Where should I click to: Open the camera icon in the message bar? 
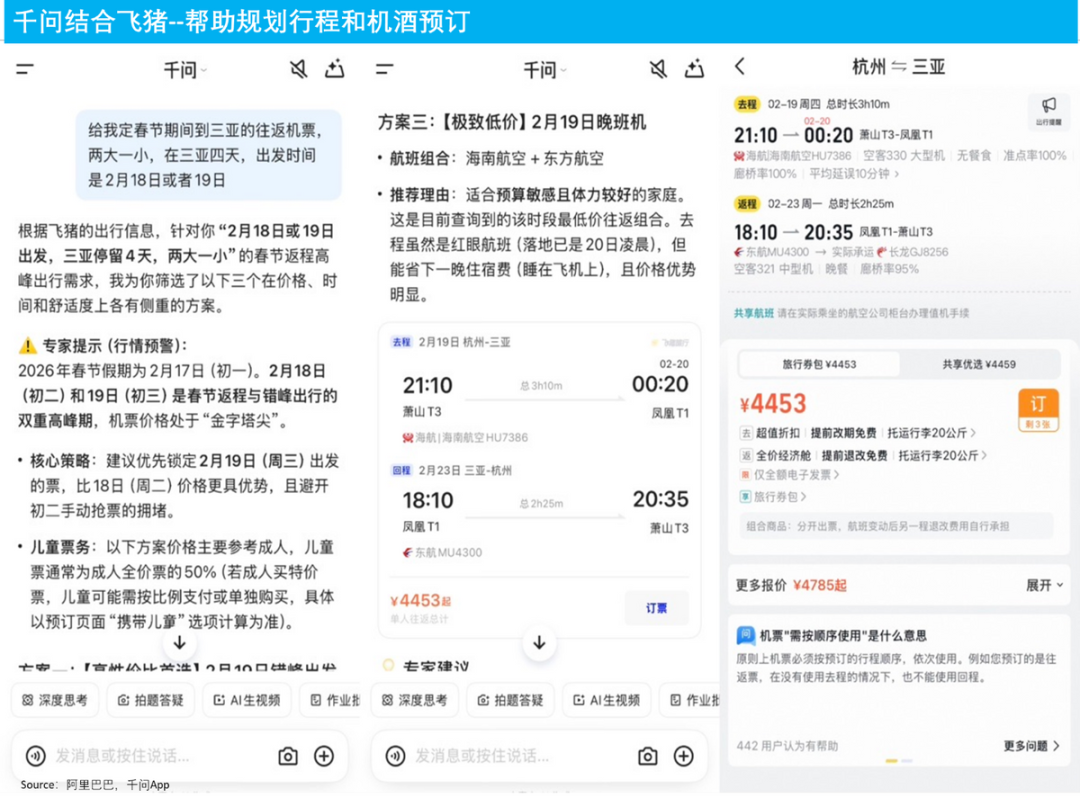288,757
